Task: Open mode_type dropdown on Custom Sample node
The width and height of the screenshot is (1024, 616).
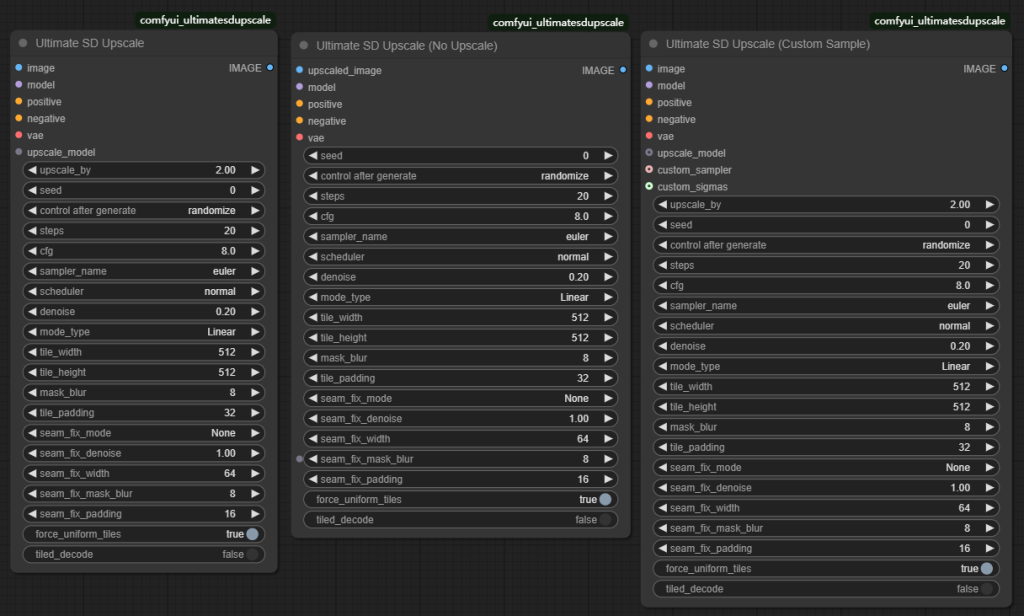Action: (x=826, y=366)
